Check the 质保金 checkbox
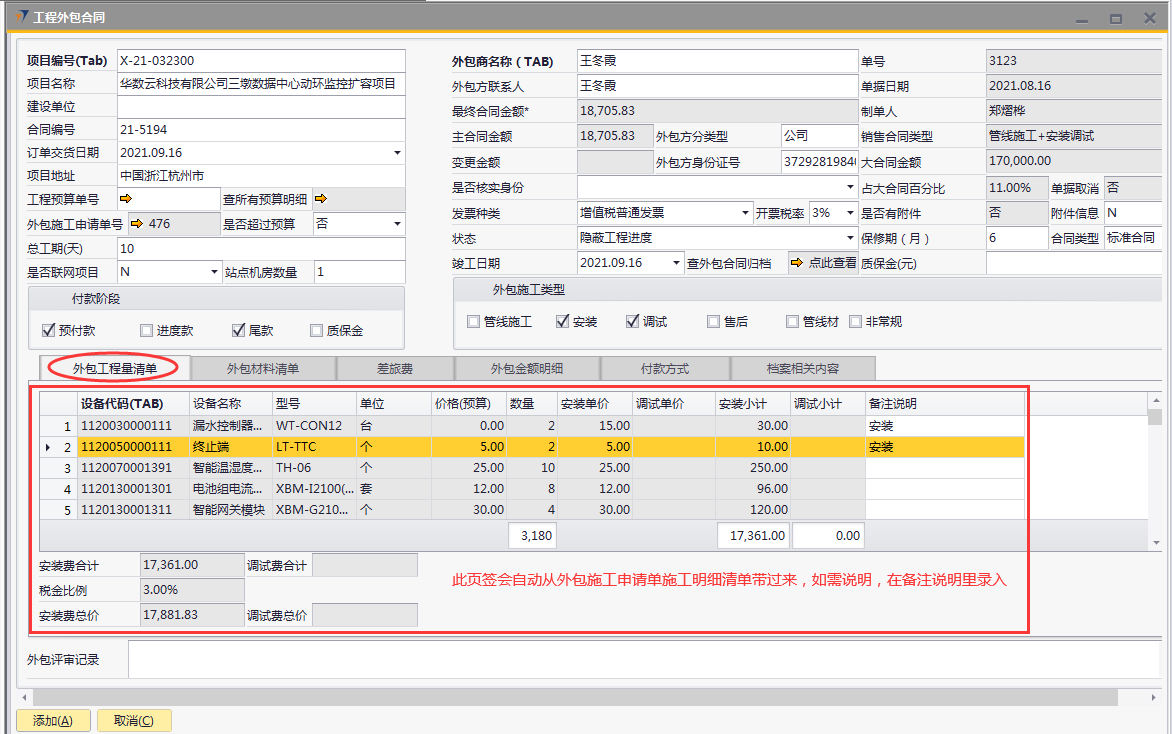Screen dimensions: 1172x734 (x=317, y=331)
